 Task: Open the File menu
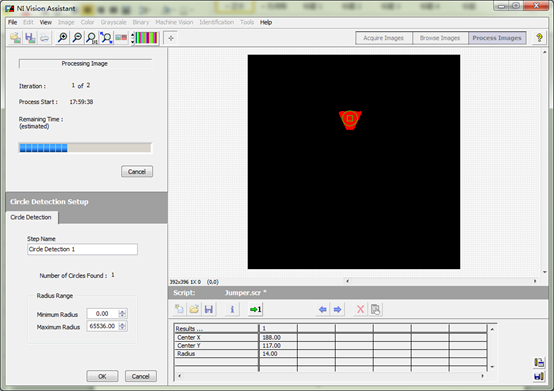point(12,22)
